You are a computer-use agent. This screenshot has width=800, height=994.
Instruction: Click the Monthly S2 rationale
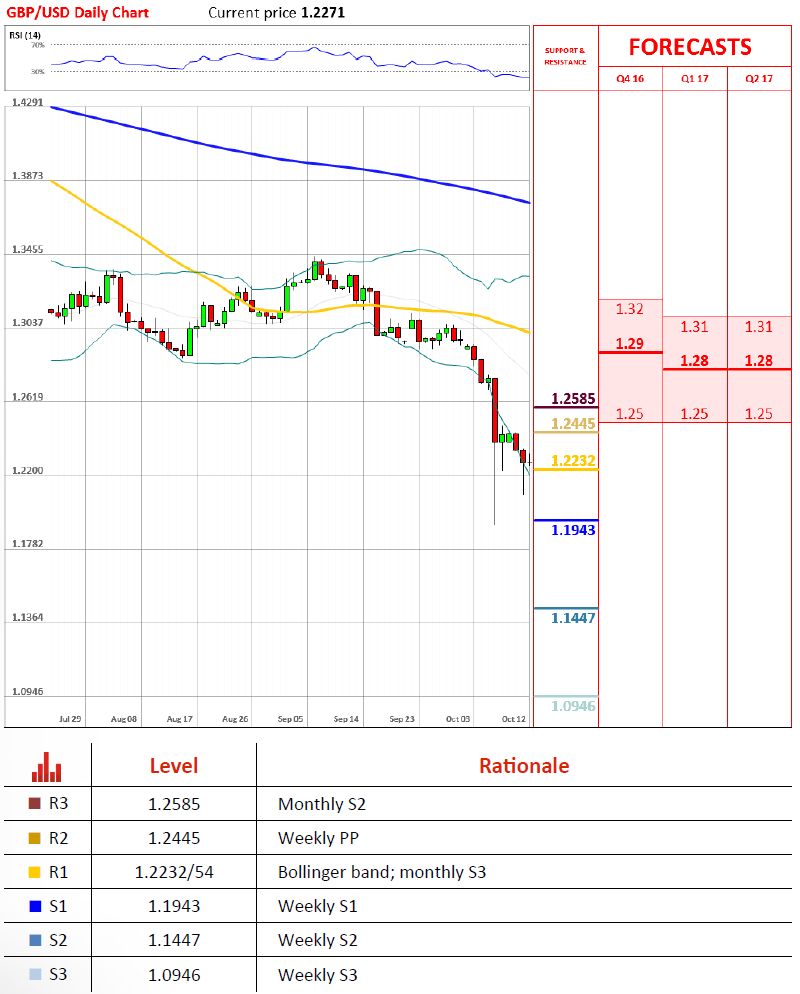(x=322, y=804)
